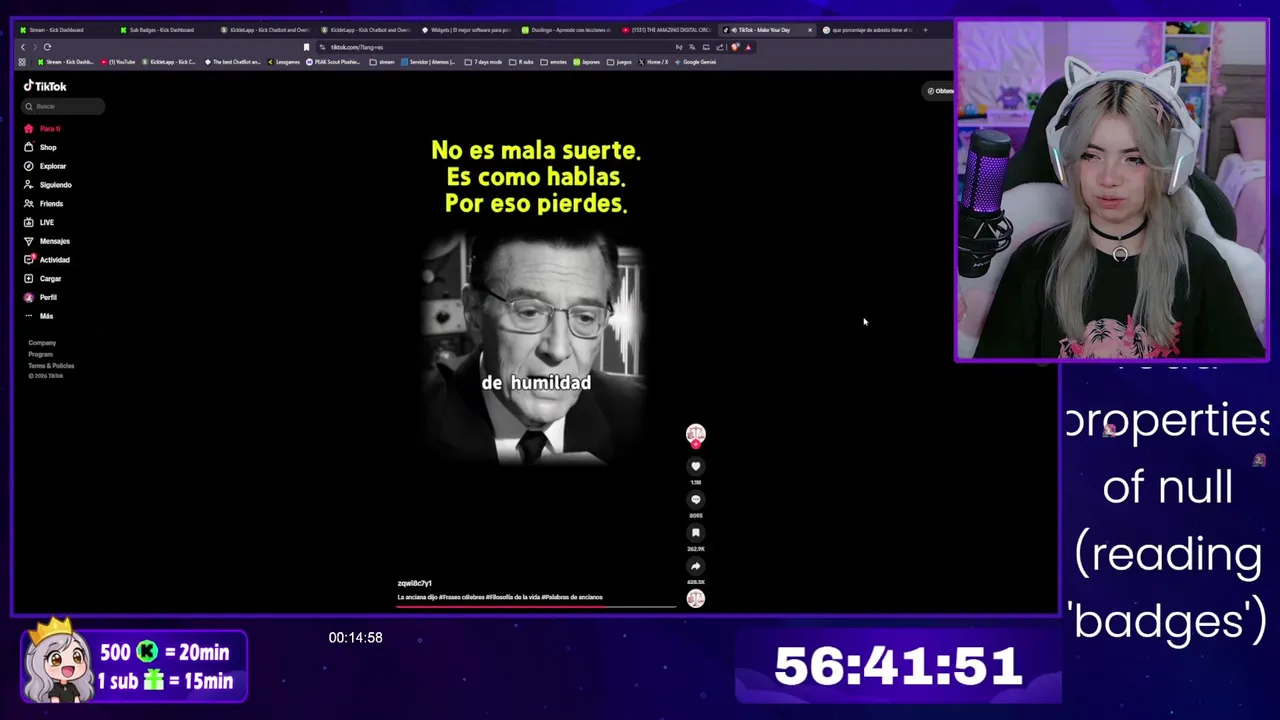Open the PEAK Scout Plushie bookmark
1280x720 pixels.
point(334,62)
